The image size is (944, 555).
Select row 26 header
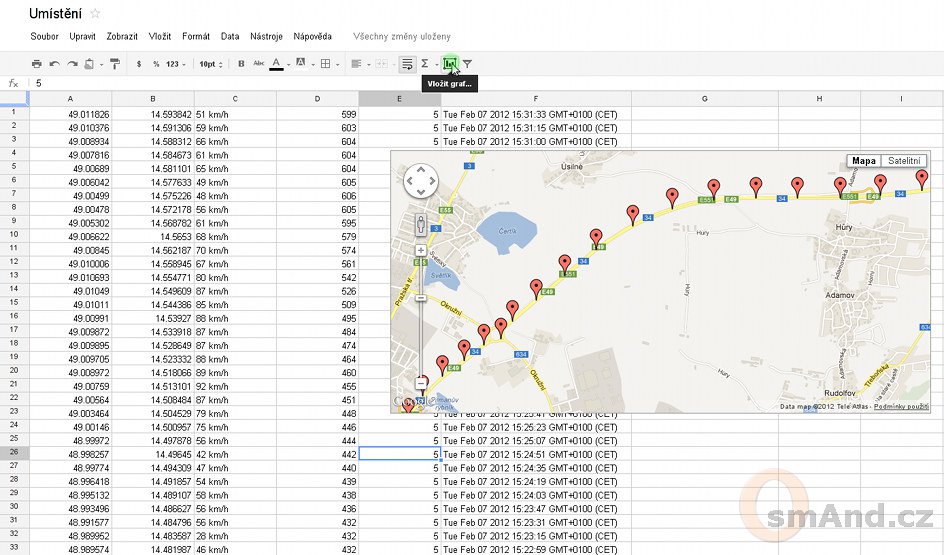point(14,453)
